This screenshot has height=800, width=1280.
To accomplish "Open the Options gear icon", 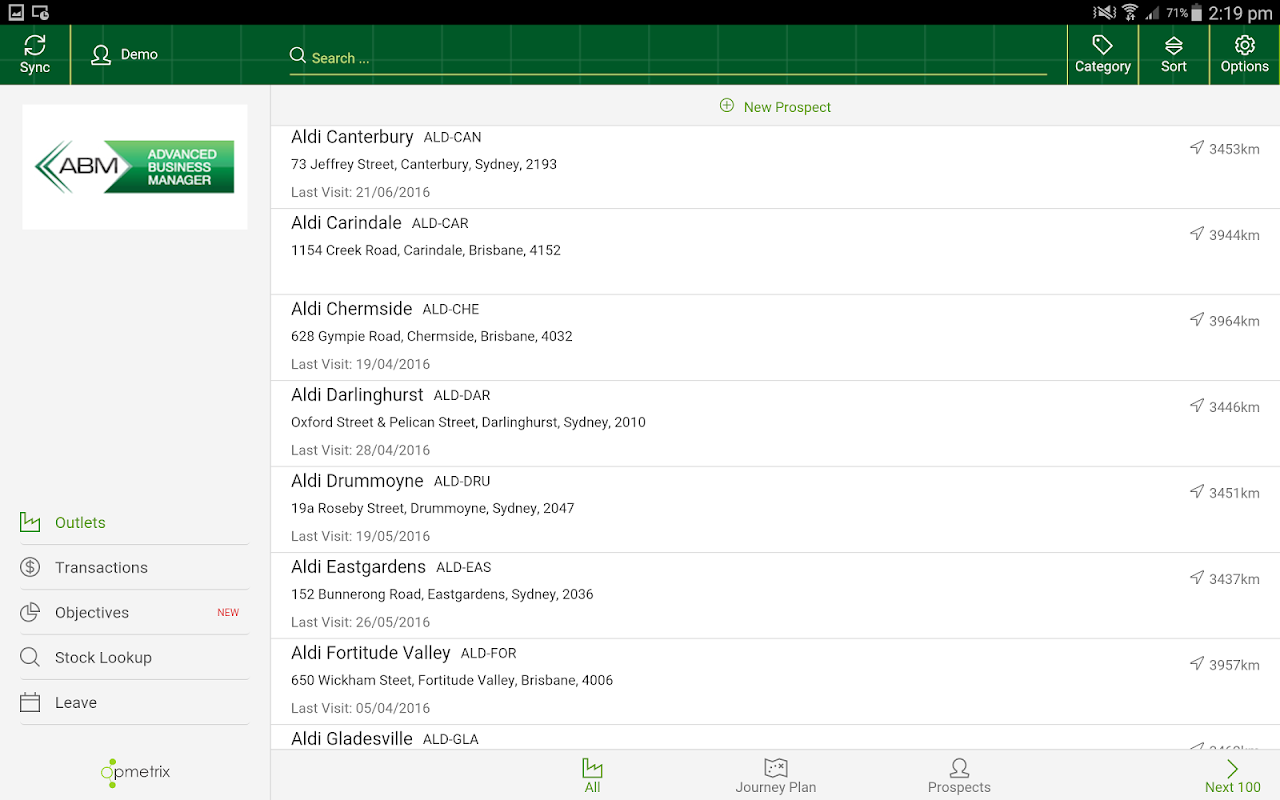I will tap(1245, 45).
